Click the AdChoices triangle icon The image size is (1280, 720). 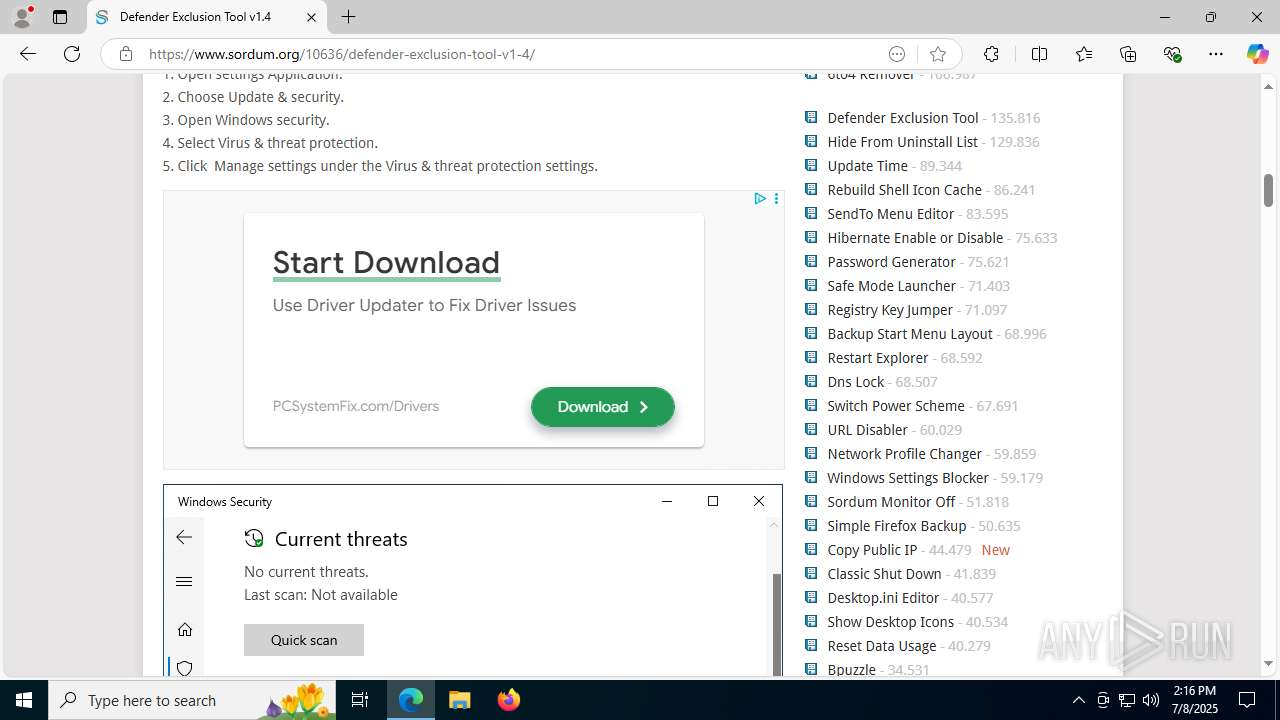(x=760, y=199)
